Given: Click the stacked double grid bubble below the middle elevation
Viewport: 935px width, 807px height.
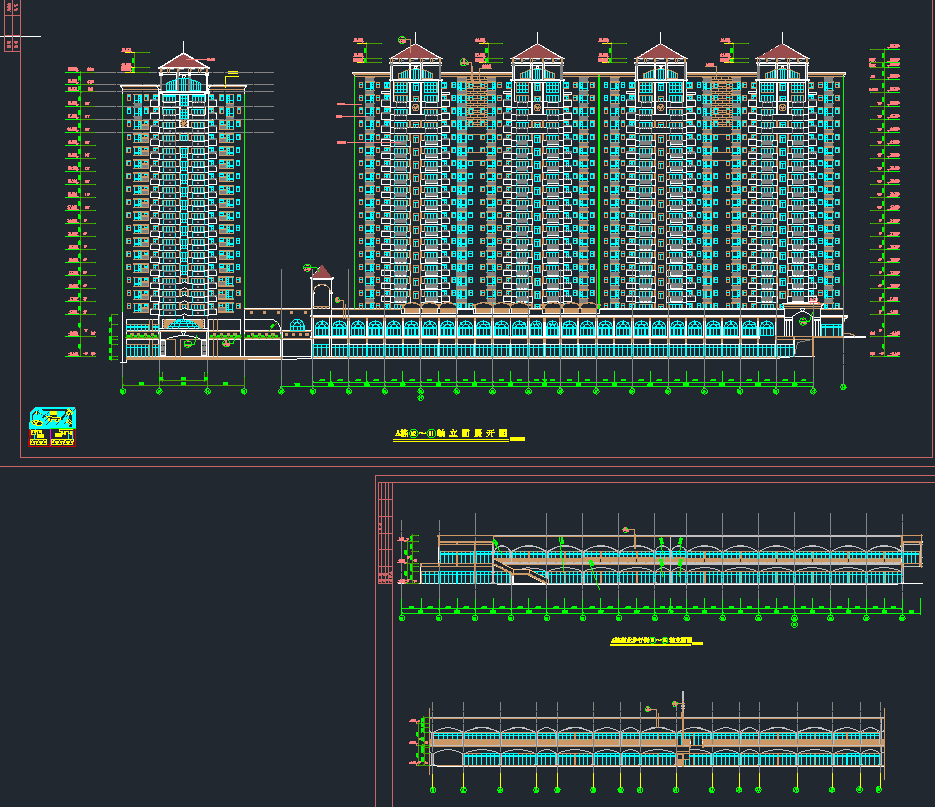Looking at the screenshot, I should tap(794, 621).
